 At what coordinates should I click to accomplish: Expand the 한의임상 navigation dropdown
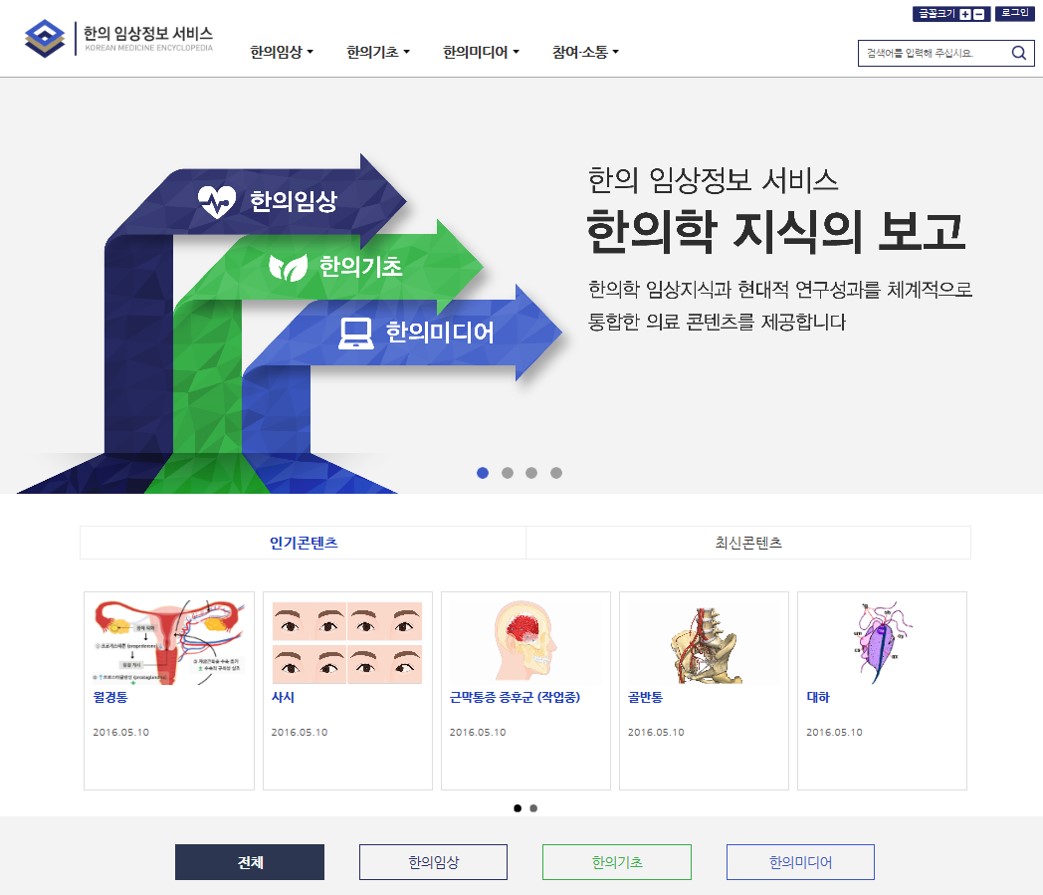pyautogui.click(x=281, y=52)
